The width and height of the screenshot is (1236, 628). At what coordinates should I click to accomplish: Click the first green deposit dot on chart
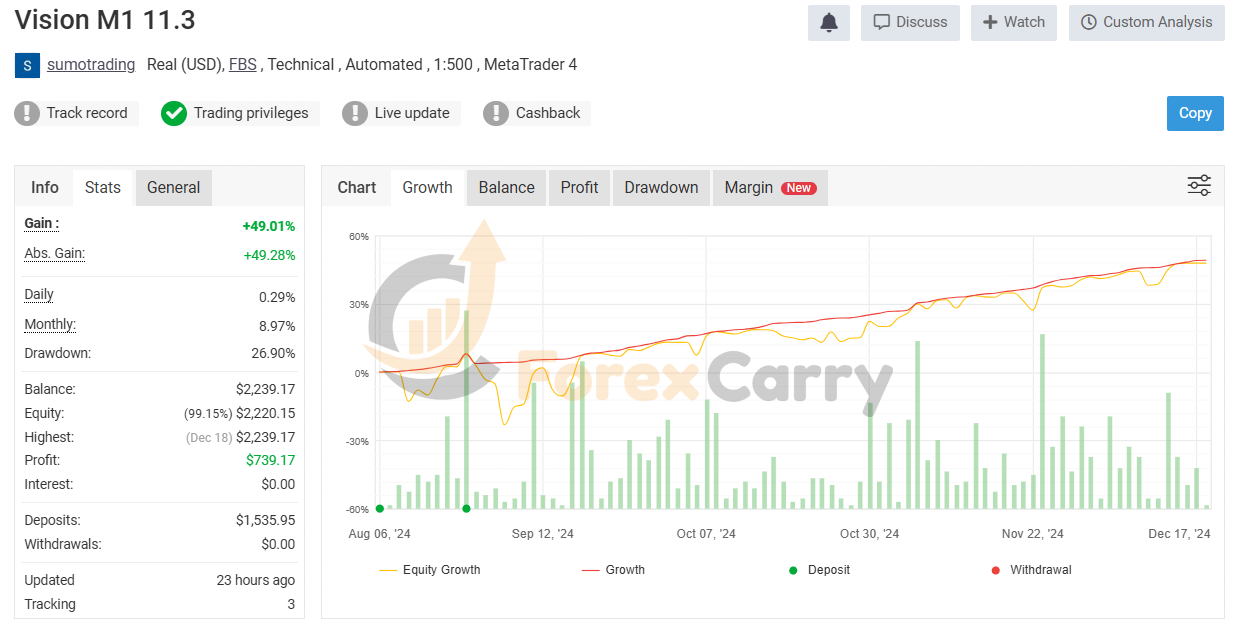coord(379,508)
